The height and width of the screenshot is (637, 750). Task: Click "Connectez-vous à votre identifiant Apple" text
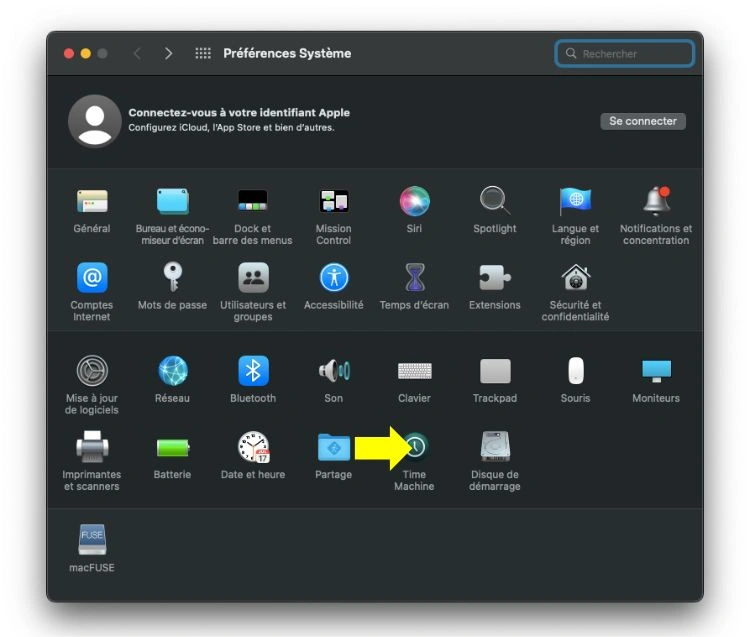point(239,112)
